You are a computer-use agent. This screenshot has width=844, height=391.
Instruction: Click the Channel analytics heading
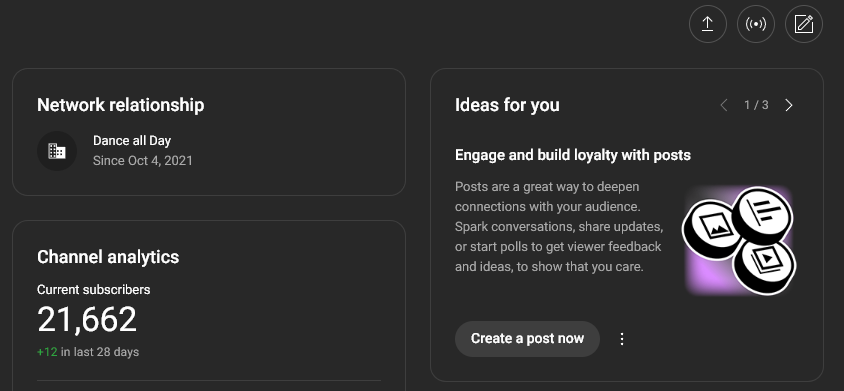tap(108, 257)
